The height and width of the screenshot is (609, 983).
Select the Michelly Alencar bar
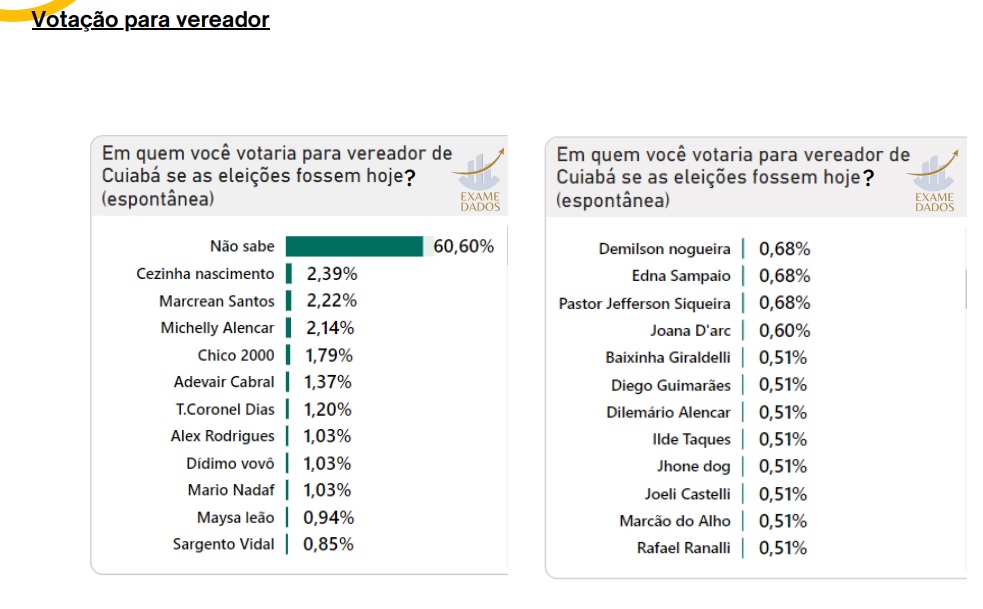click(289, 328)
